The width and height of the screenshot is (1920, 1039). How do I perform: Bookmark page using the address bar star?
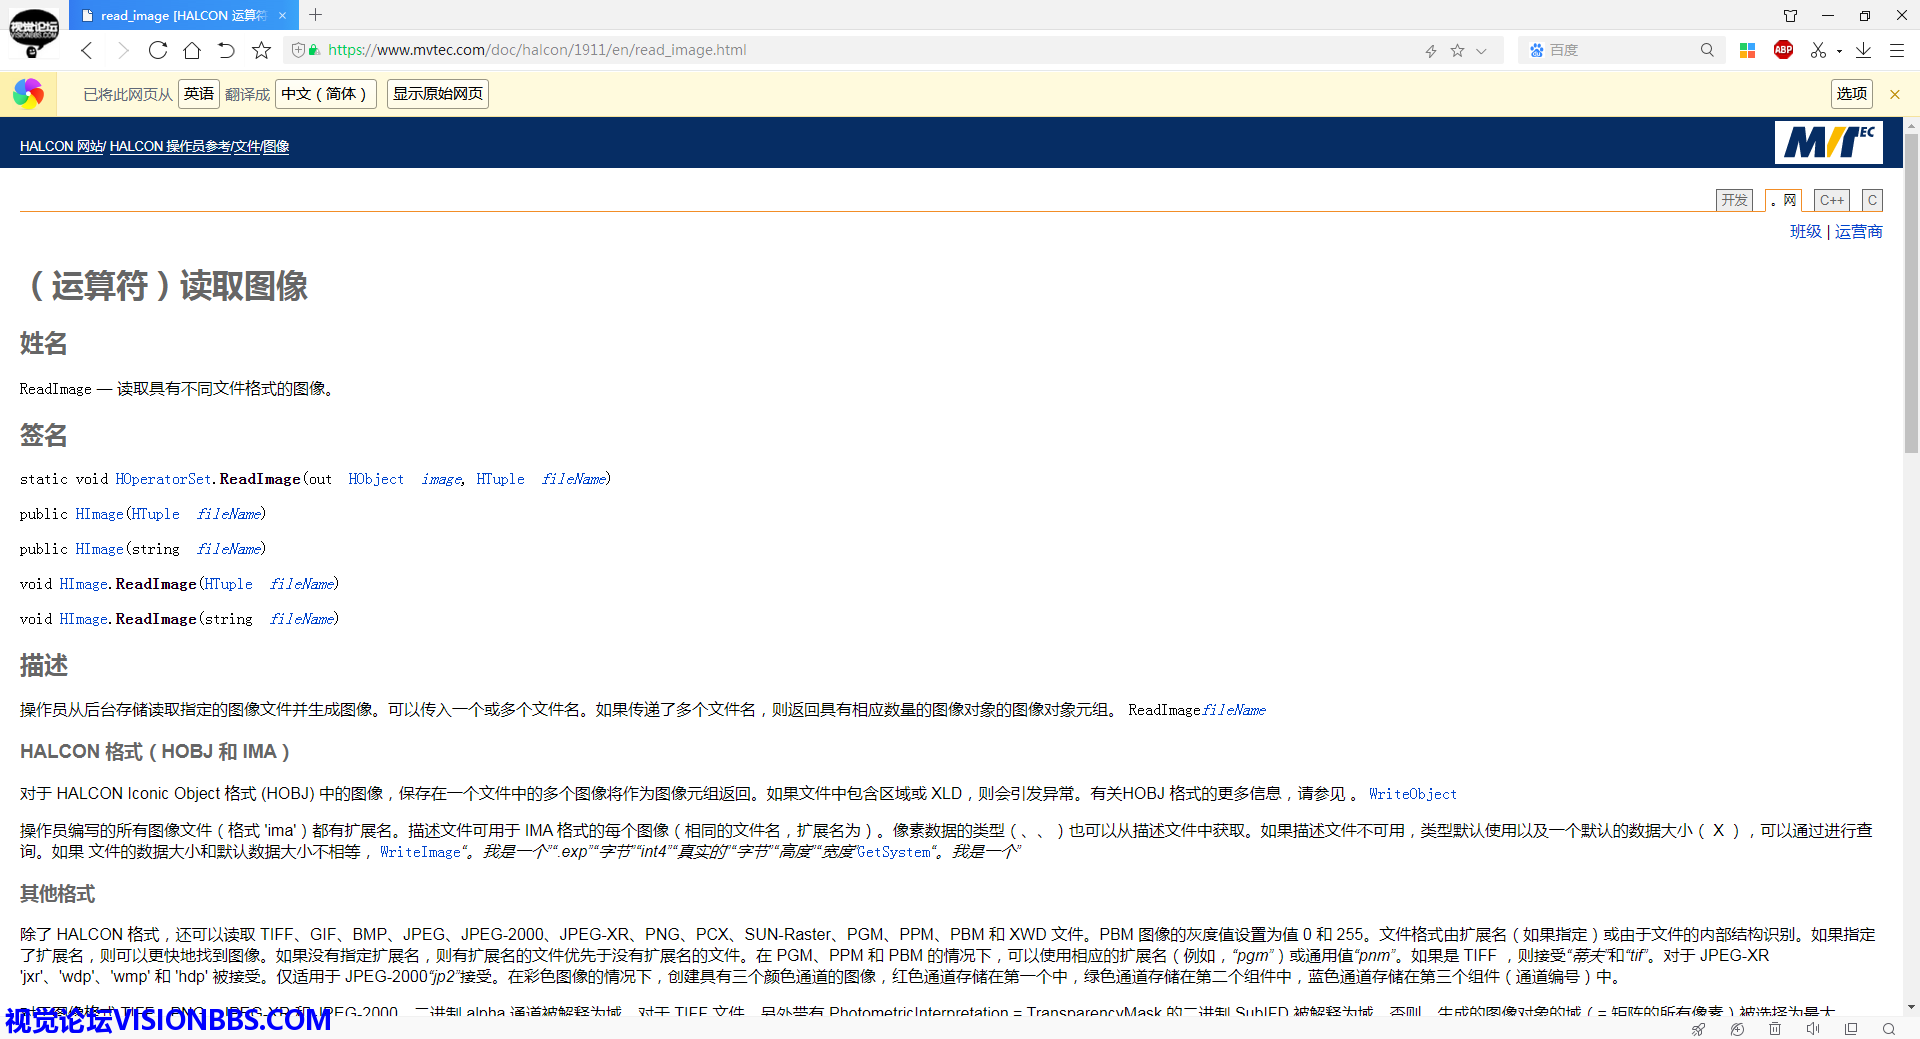[x=1457, y=50]
